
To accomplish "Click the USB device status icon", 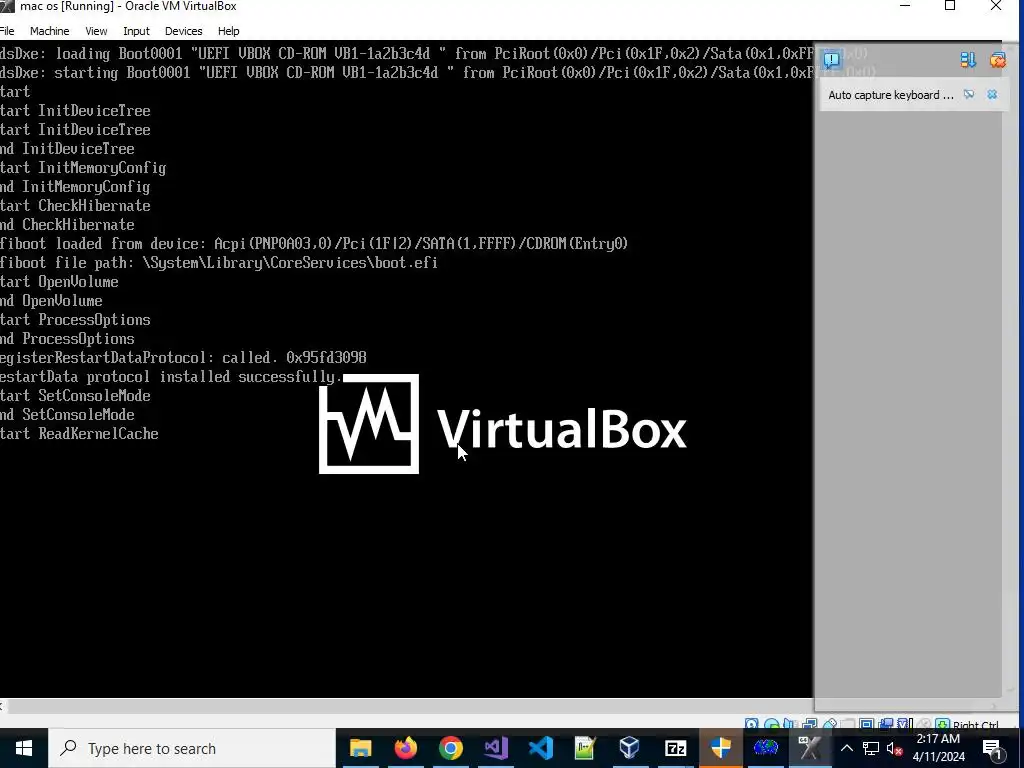I will [x=830, y=724].
